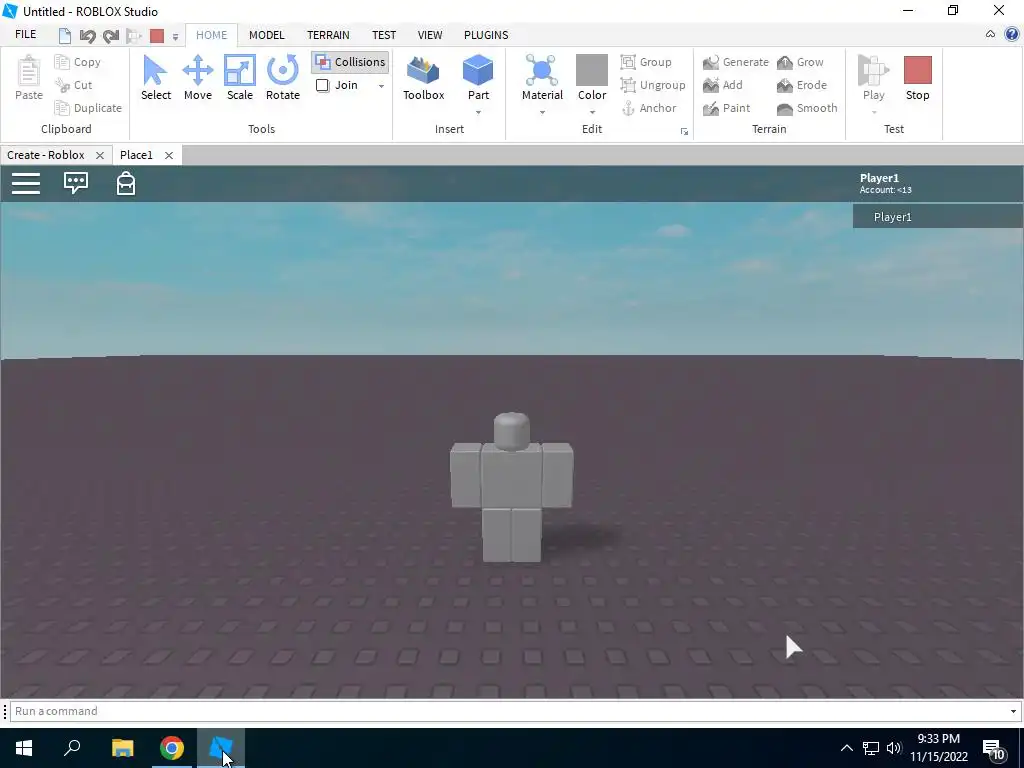
Task: Select the terrain Paint tool
Action: (x=726, y=108)
